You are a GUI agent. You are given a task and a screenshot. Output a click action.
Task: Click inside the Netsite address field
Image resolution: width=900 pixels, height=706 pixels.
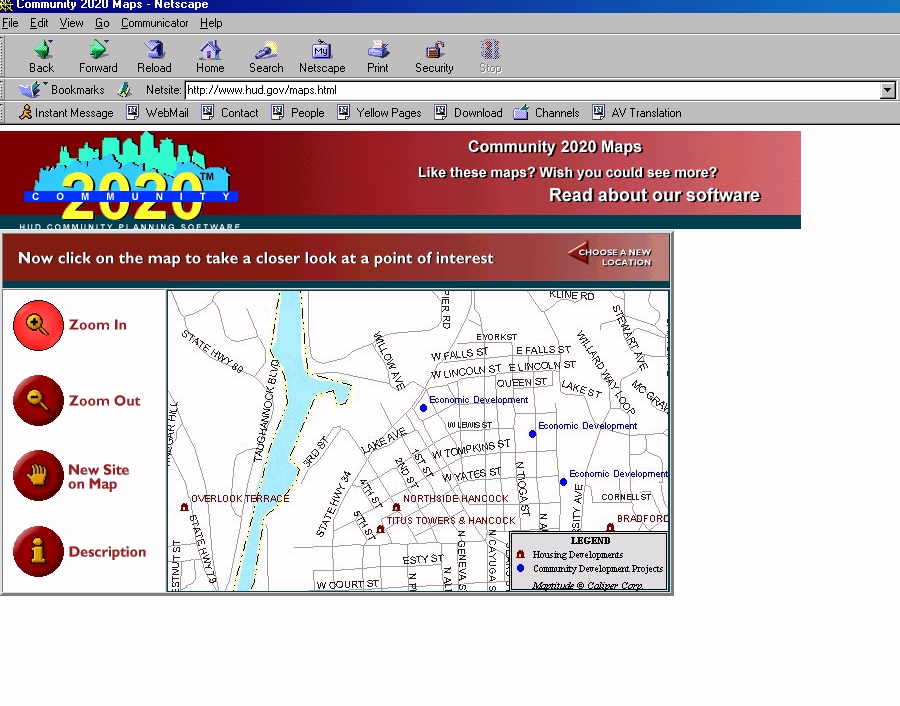tap(530, 91)
